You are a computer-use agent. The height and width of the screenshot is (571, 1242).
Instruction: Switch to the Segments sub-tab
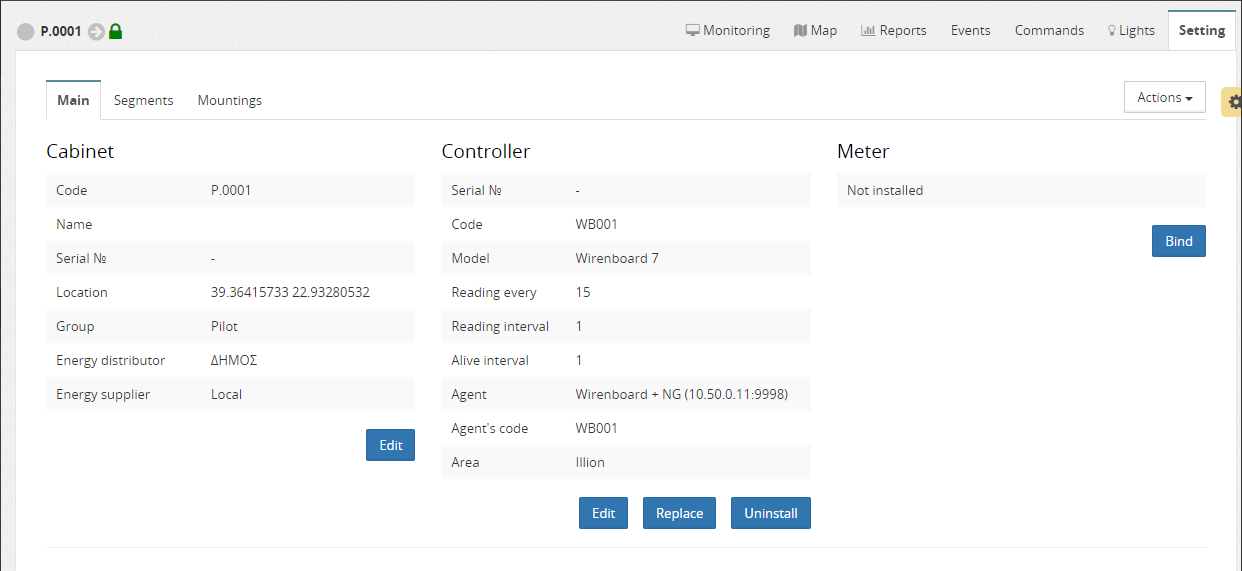coord(143,100)
